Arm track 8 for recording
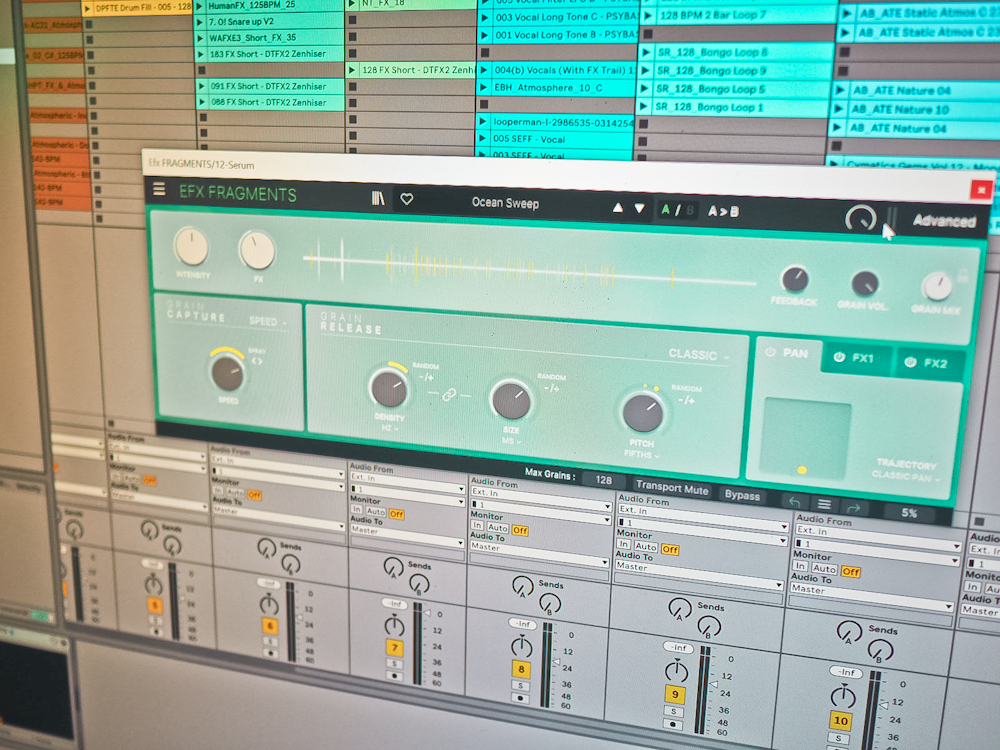1000x750 pixels. [521, 698]
